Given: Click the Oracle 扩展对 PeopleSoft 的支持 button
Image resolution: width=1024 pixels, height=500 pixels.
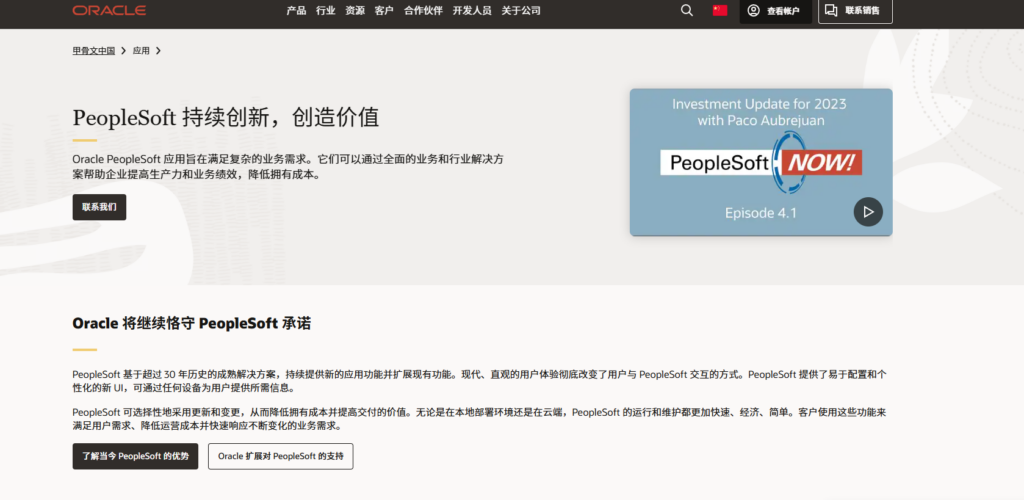Looking at the screenshot, I should point(280,456).
